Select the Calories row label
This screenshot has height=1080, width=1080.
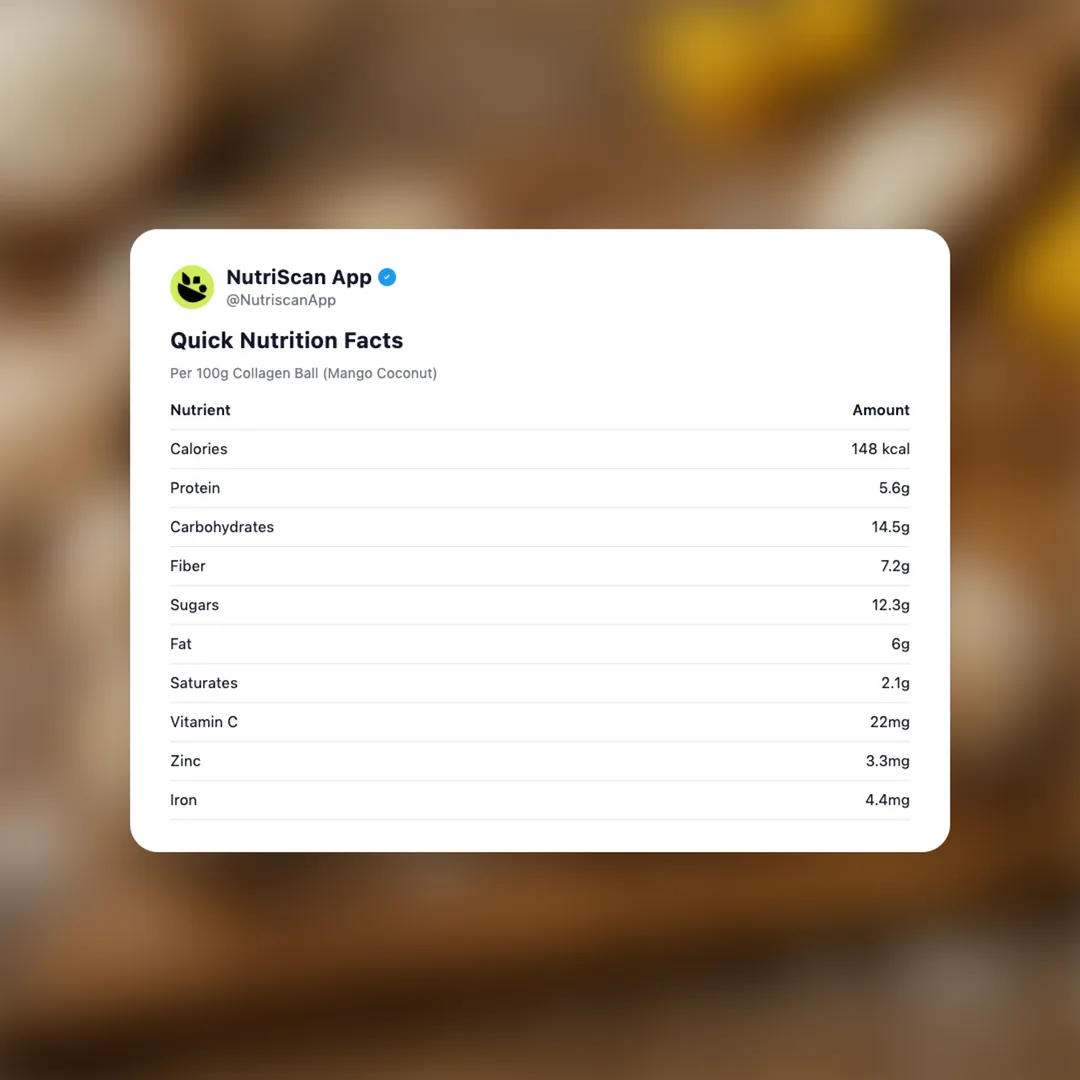click(x=198, y=449)
